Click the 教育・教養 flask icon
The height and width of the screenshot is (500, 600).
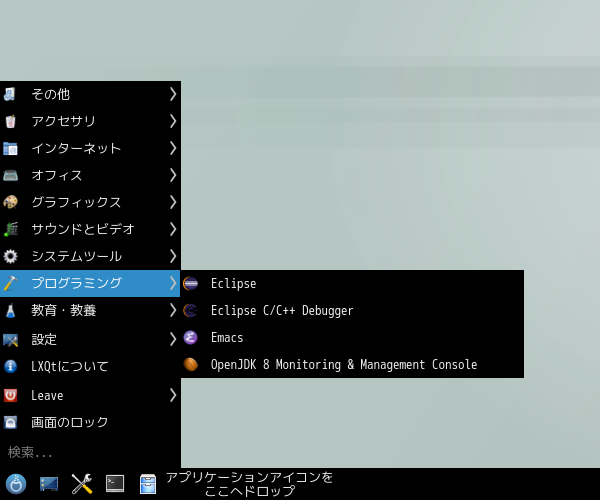pyautogui.click(x=10, y=310)
